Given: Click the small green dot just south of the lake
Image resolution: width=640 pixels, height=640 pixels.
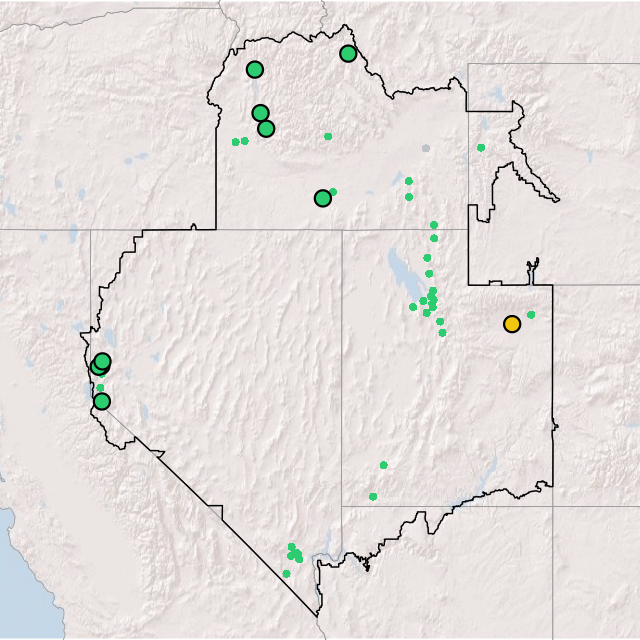Looking at the screenshot, I should [x=413, y=307].
